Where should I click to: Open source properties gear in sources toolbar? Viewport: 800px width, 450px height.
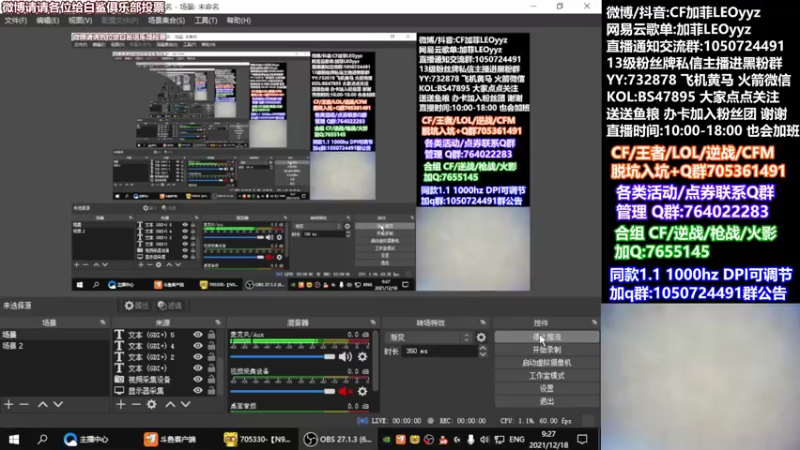point(152,404)
